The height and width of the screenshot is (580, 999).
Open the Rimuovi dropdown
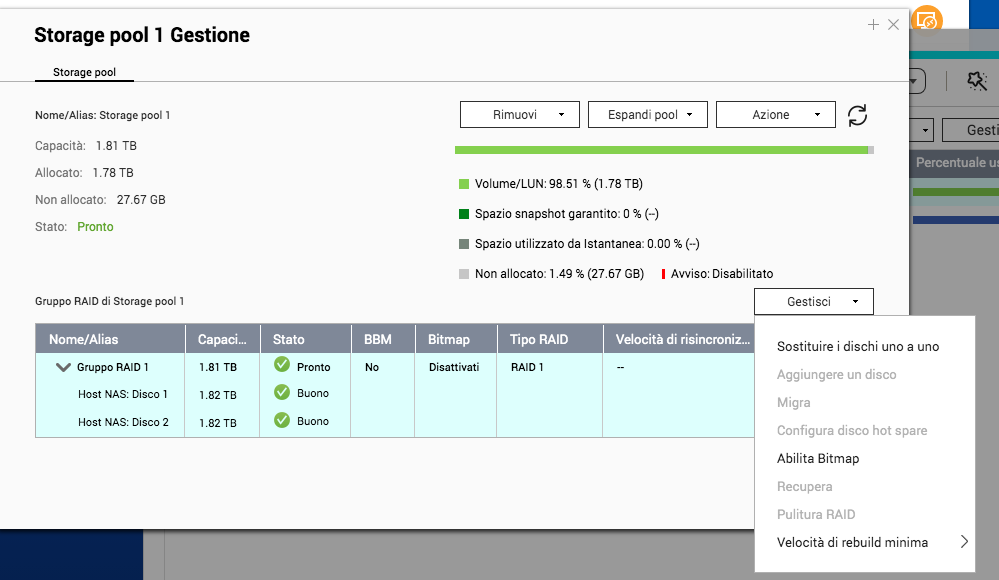[x=520, y=115]
